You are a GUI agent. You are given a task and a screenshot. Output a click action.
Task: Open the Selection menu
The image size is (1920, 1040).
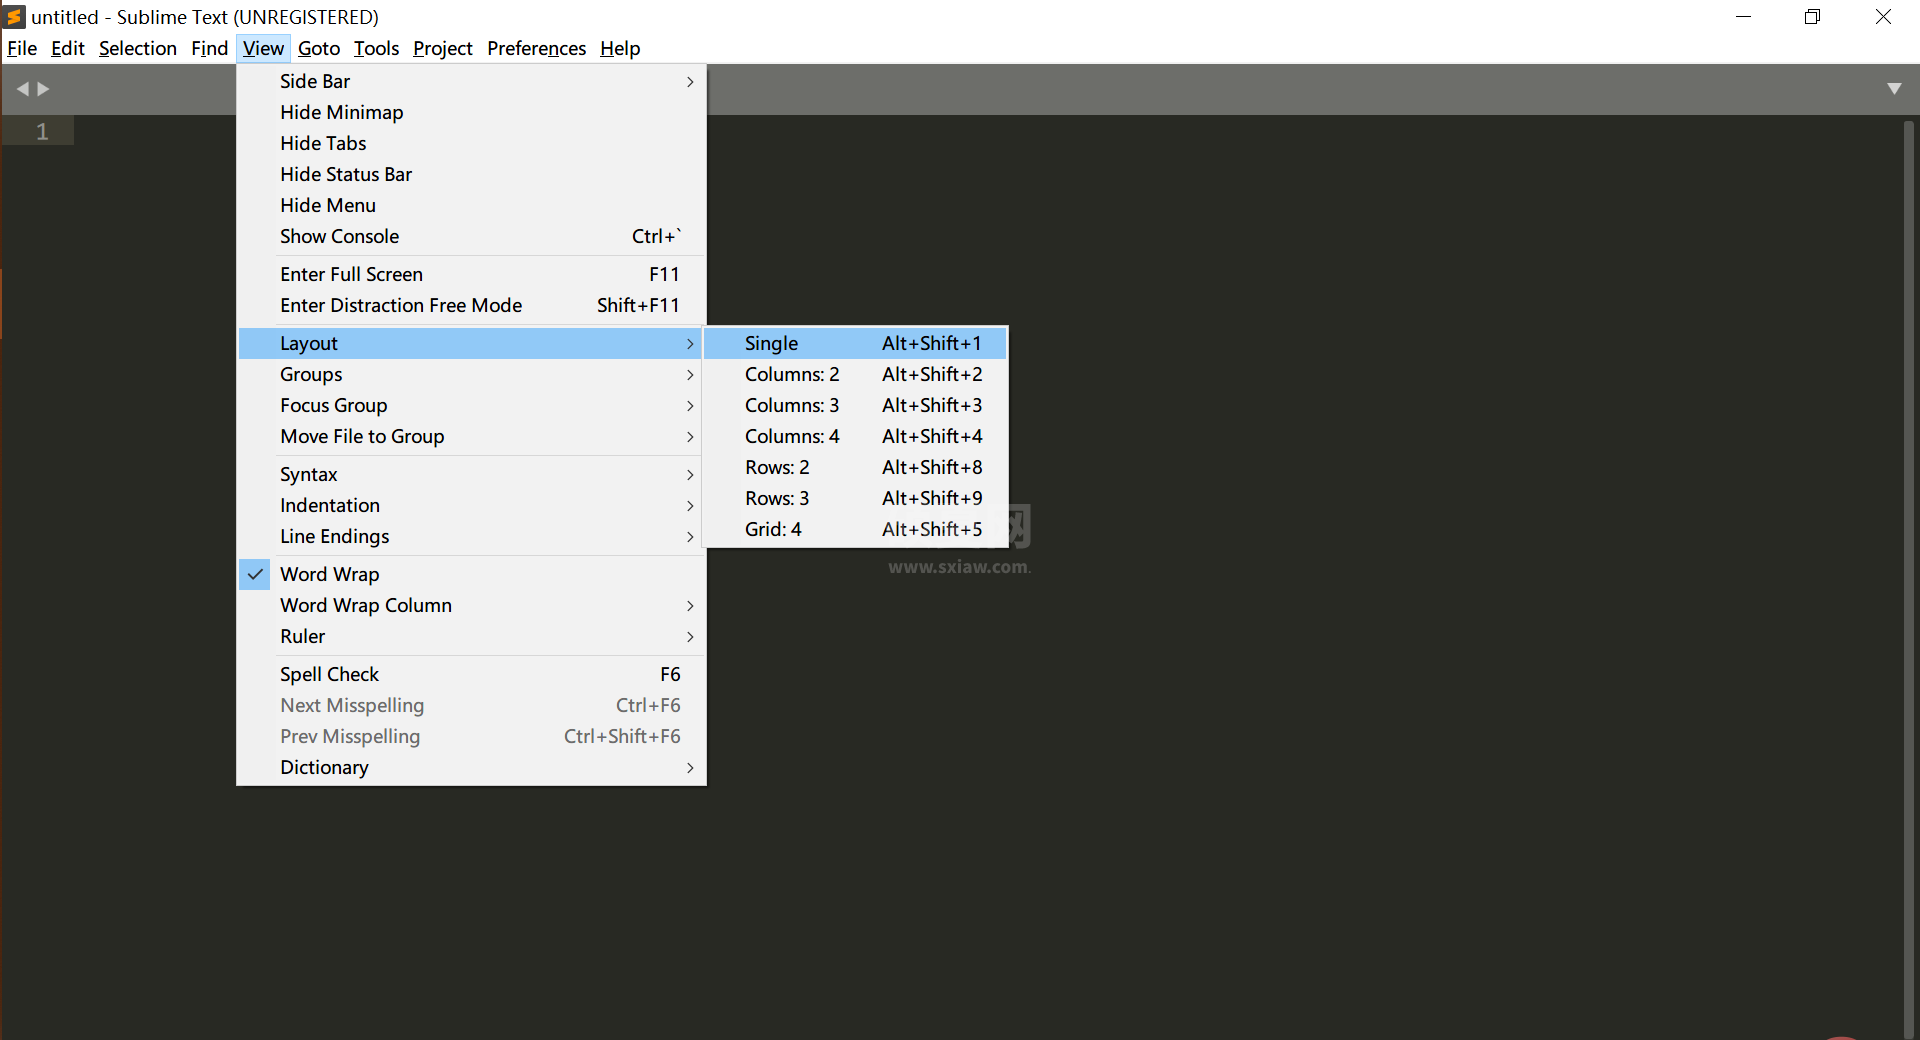(138, 48)
